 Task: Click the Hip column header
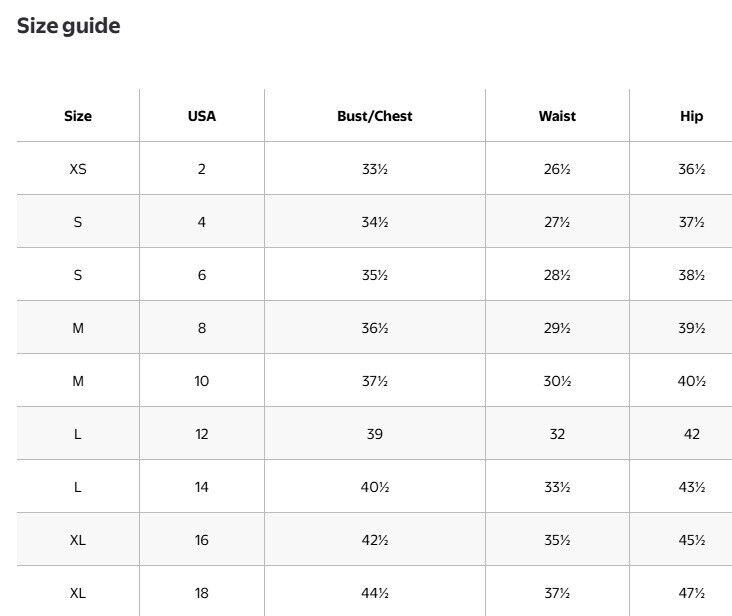click(691, 116)
